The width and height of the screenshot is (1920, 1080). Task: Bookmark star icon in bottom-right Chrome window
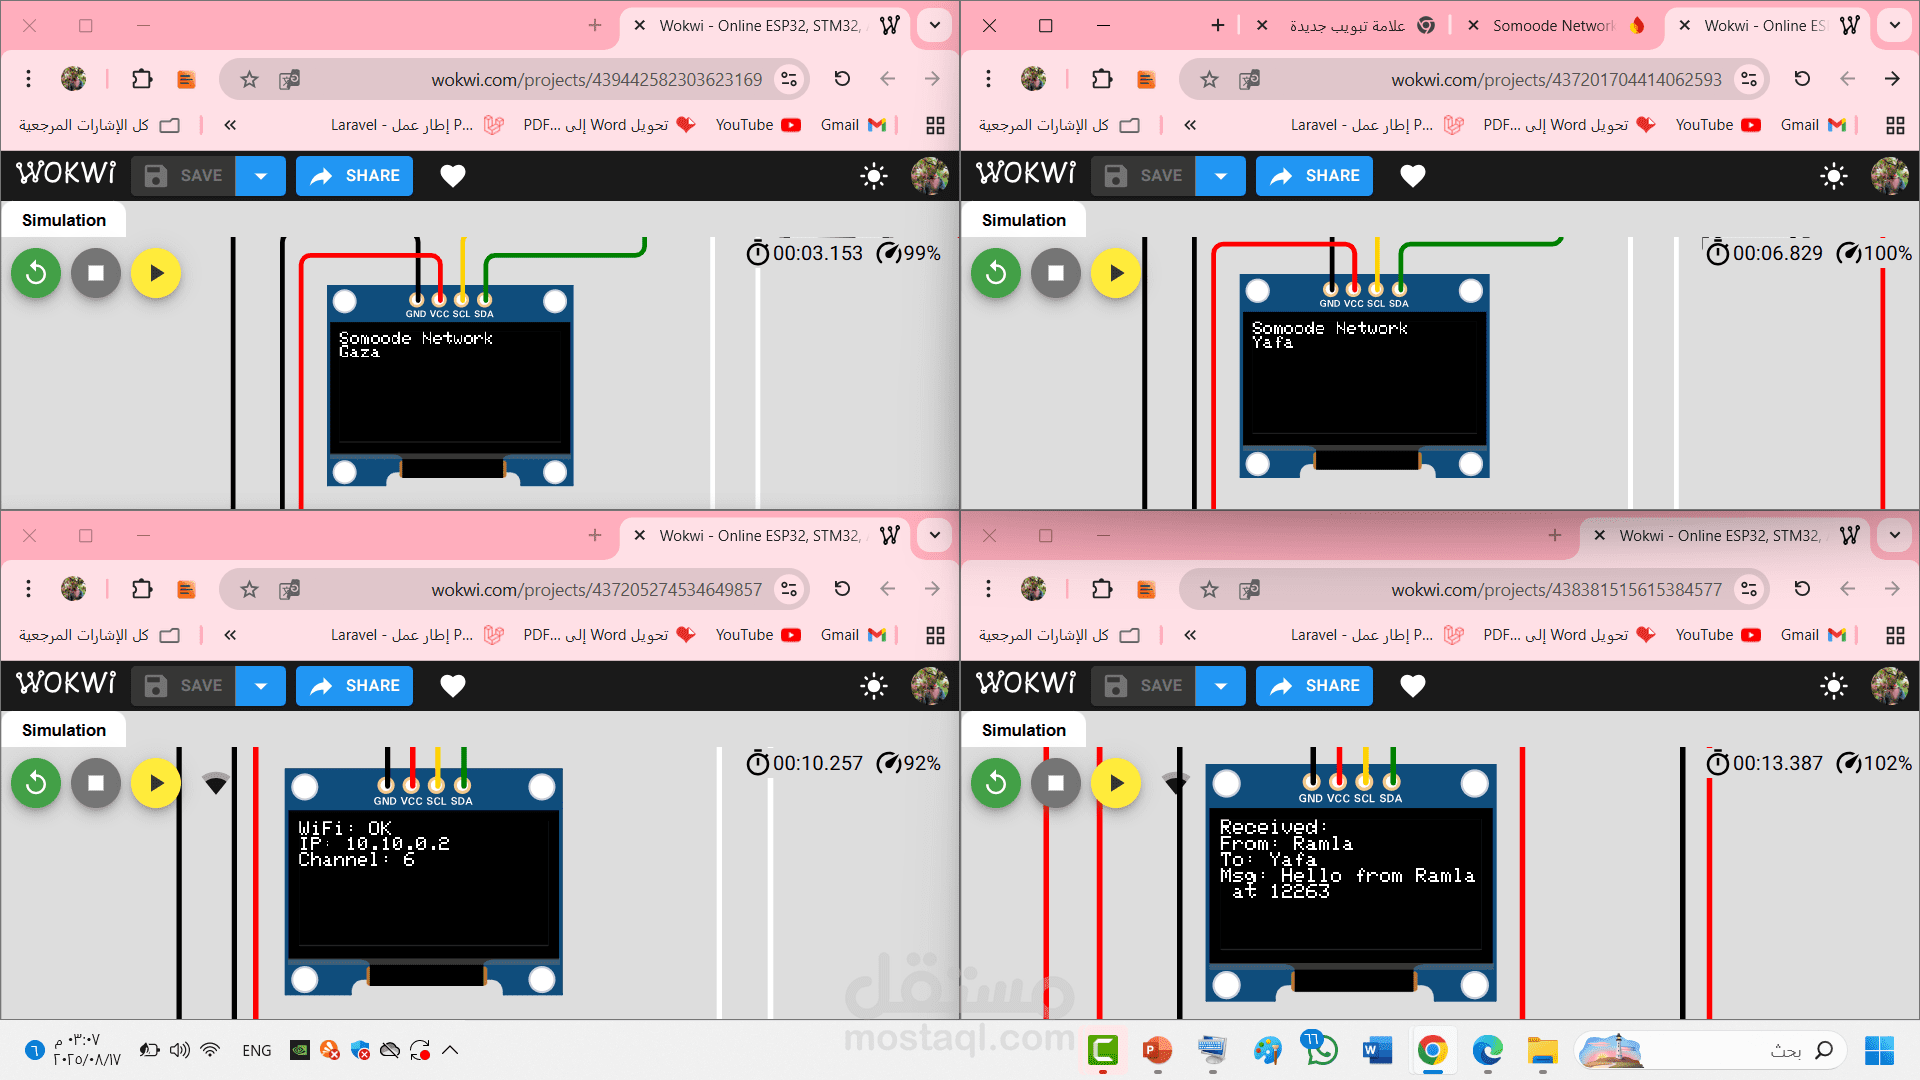(1209, 590)
